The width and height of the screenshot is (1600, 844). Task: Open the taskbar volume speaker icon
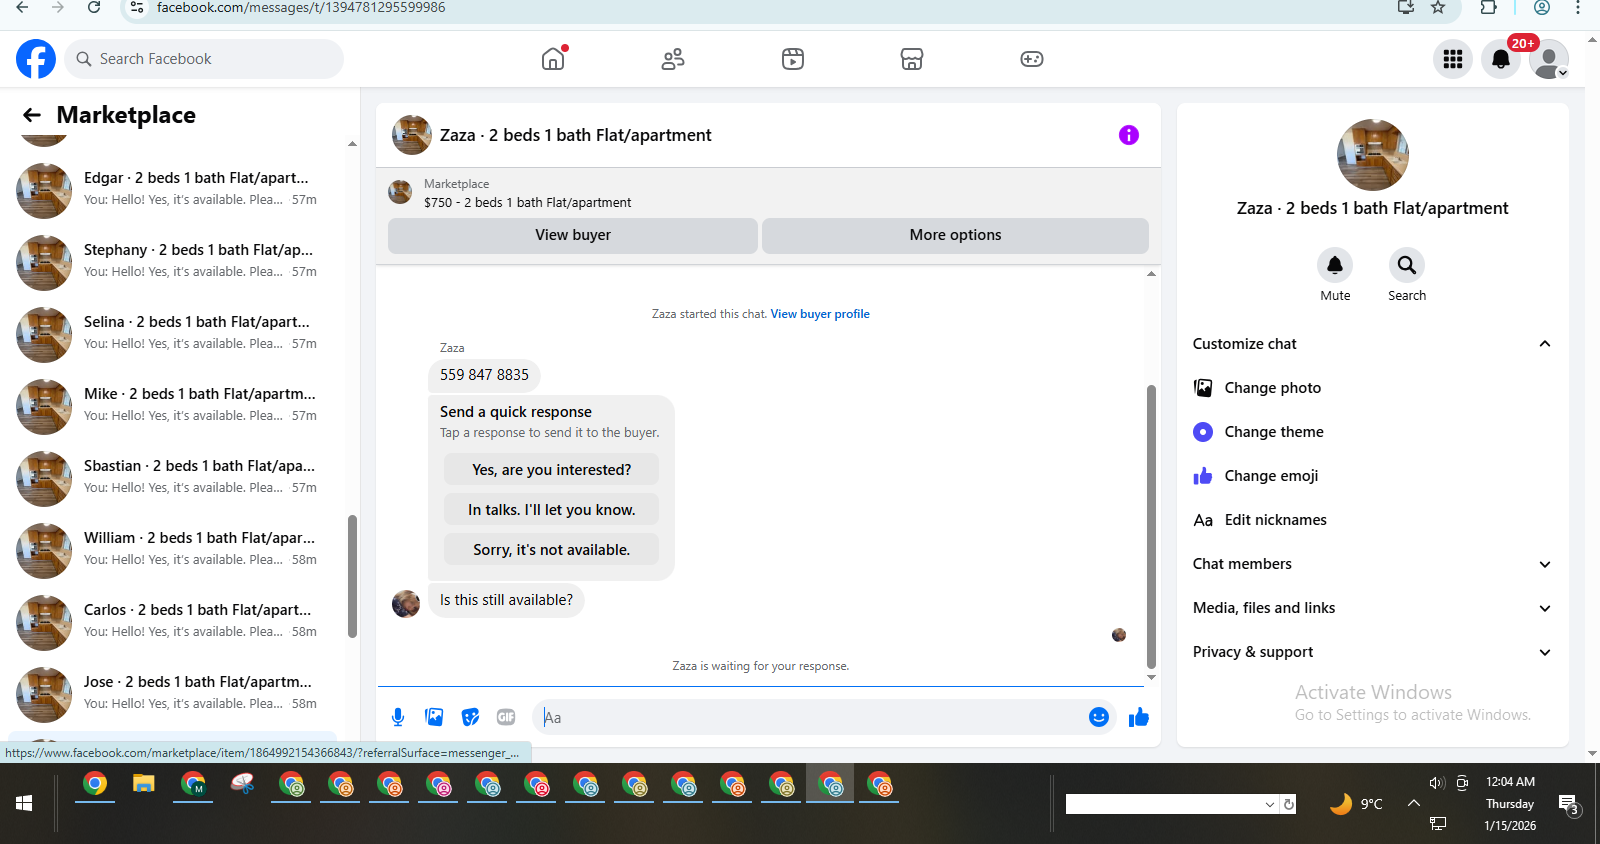[x=1437, y=783]
